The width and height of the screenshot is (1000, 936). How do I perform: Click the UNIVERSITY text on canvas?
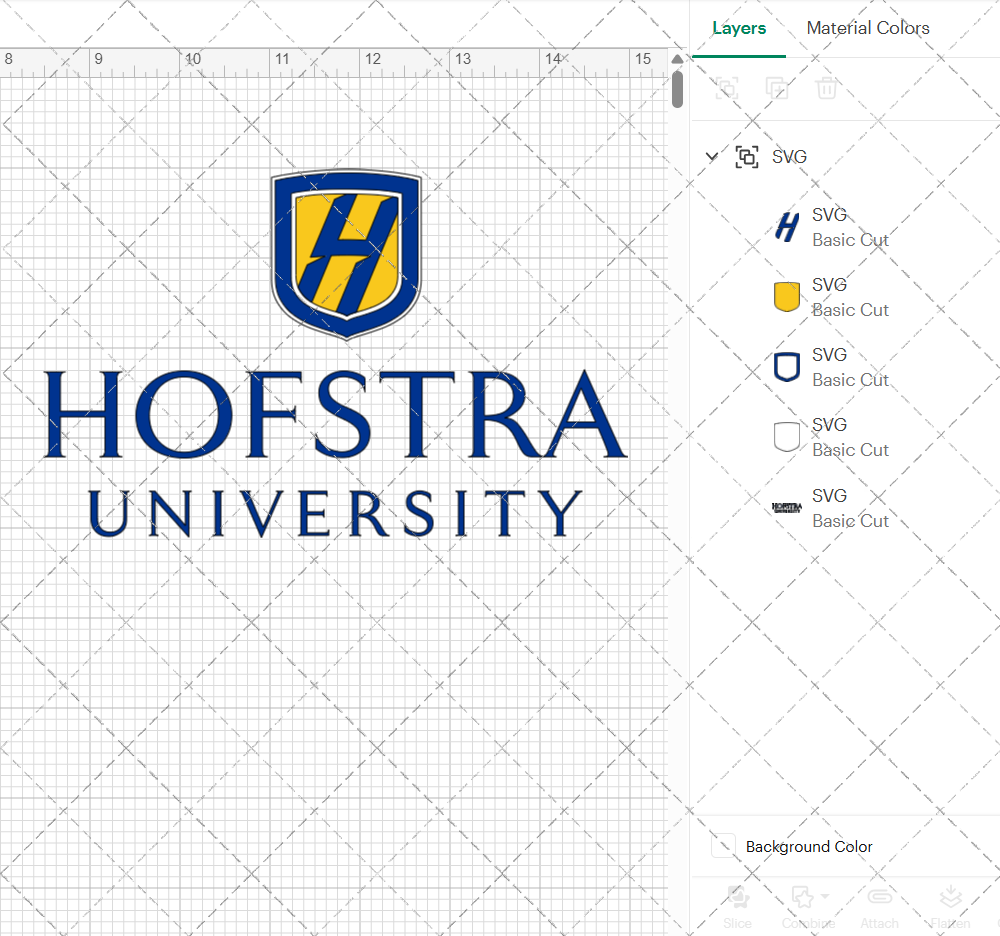click(335, 513)
